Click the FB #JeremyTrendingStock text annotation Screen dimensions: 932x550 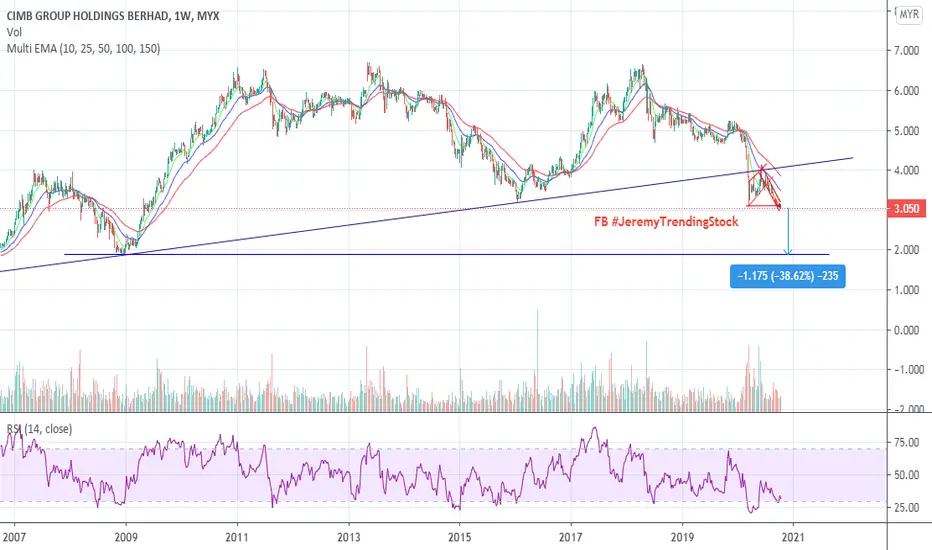(666, 222)
